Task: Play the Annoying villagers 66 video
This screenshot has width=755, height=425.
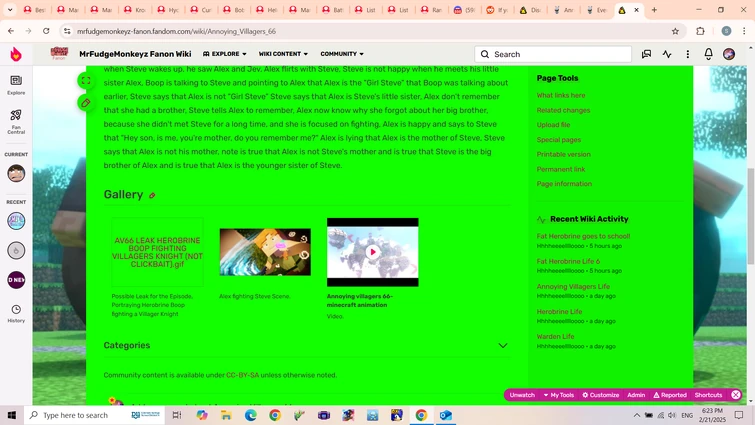Action: click(373, 252)
